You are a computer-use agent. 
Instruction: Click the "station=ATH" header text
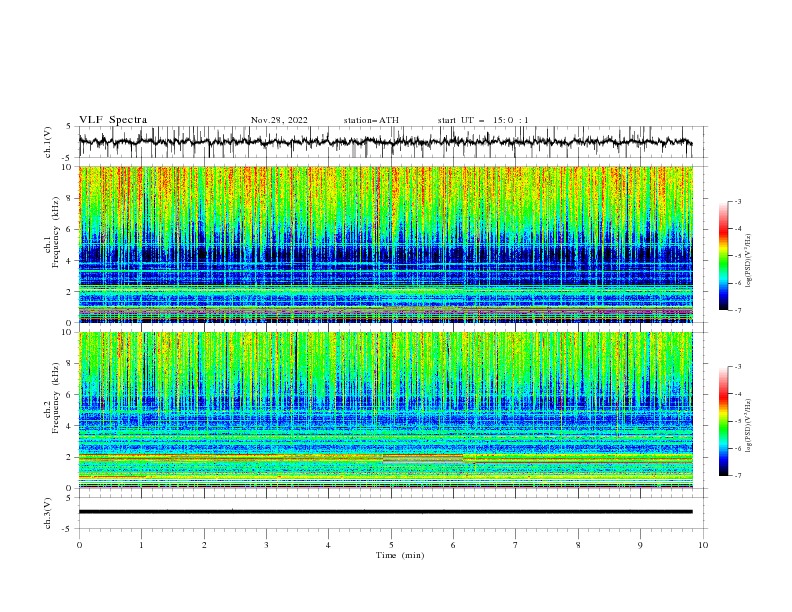pyautogui.click(x=371, y=120)
